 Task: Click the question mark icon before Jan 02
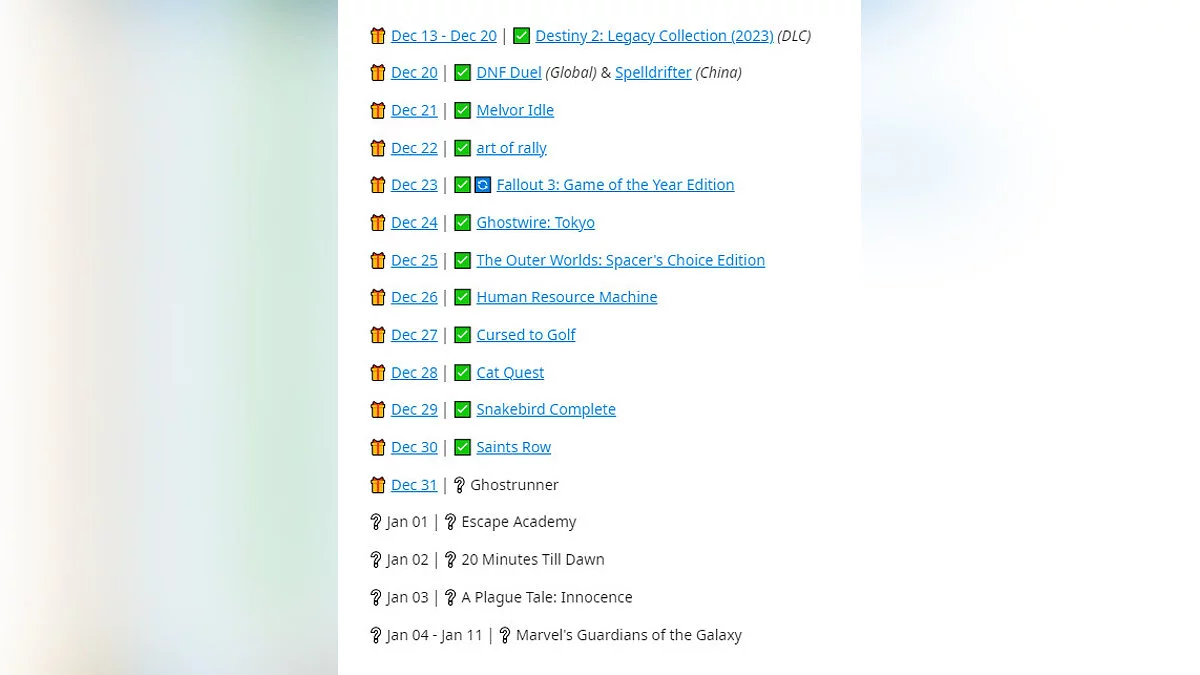[376, 560]
